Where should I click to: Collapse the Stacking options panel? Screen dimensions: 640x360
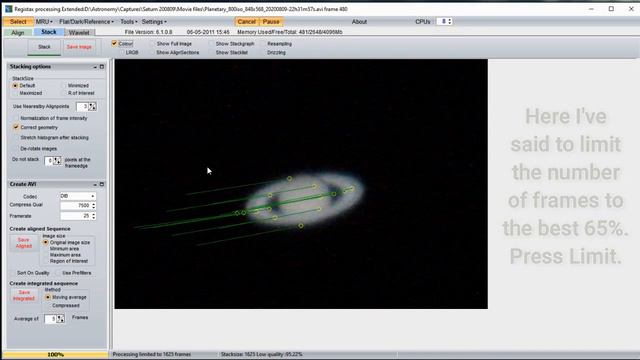point(95,67)
